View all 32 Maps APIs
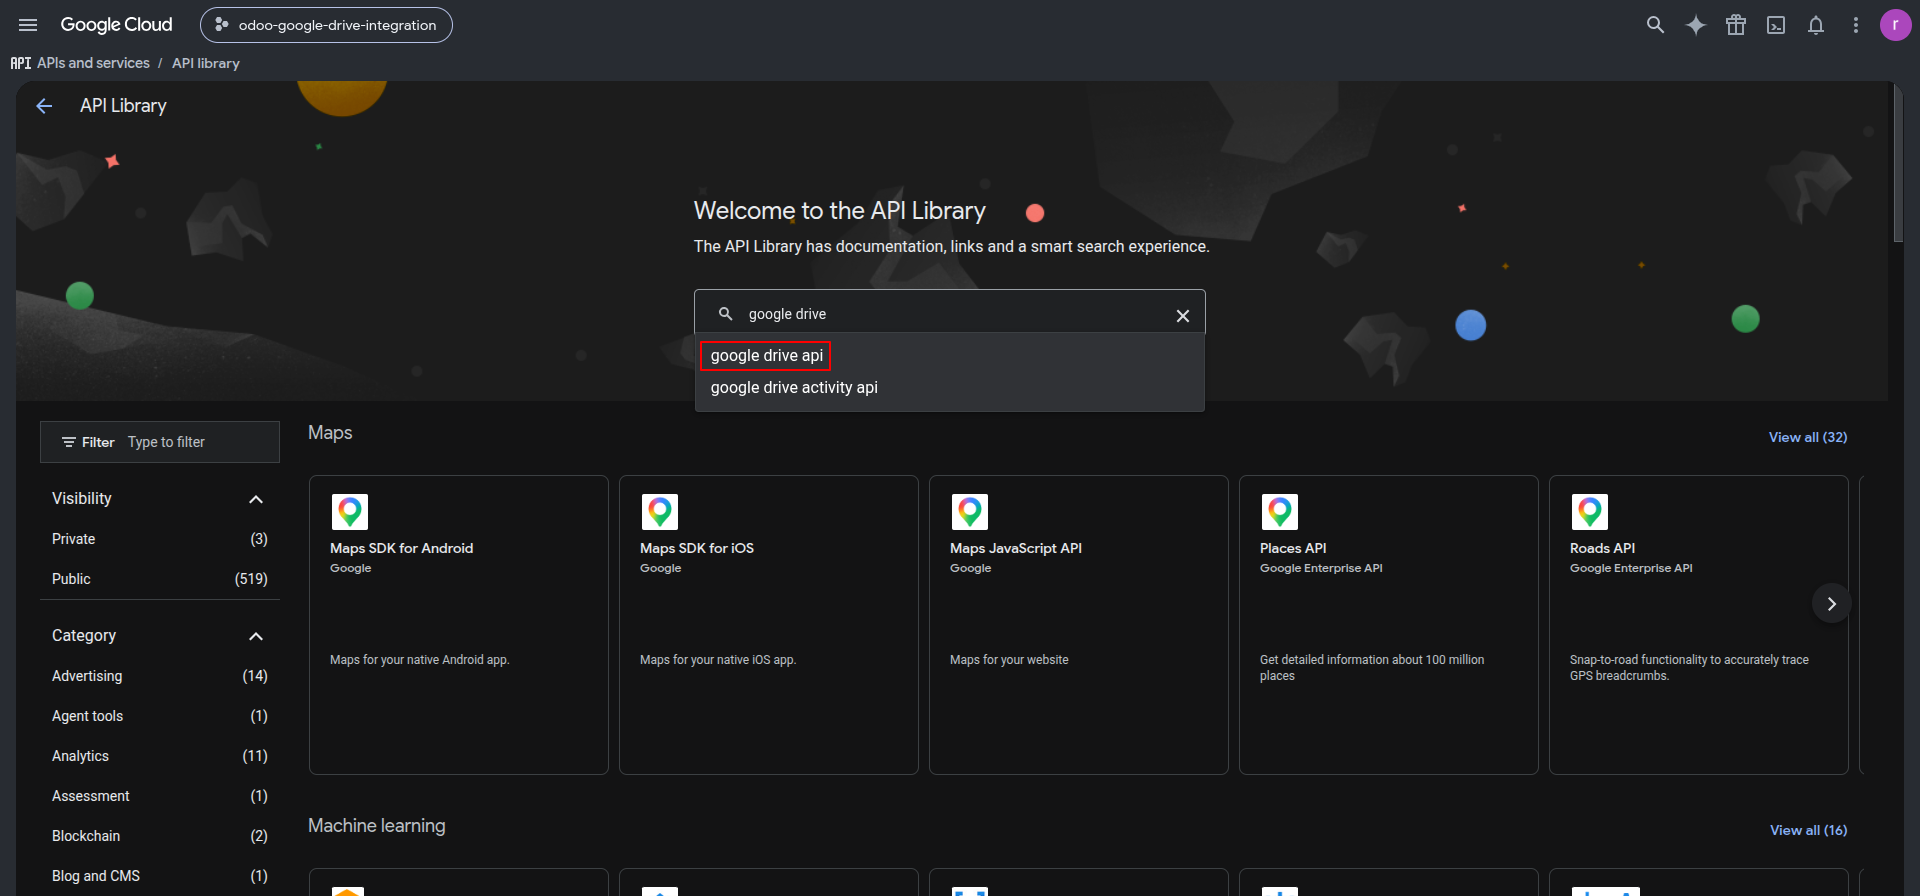Viewport: 1920px width, 896px height. coord(1808,437)
